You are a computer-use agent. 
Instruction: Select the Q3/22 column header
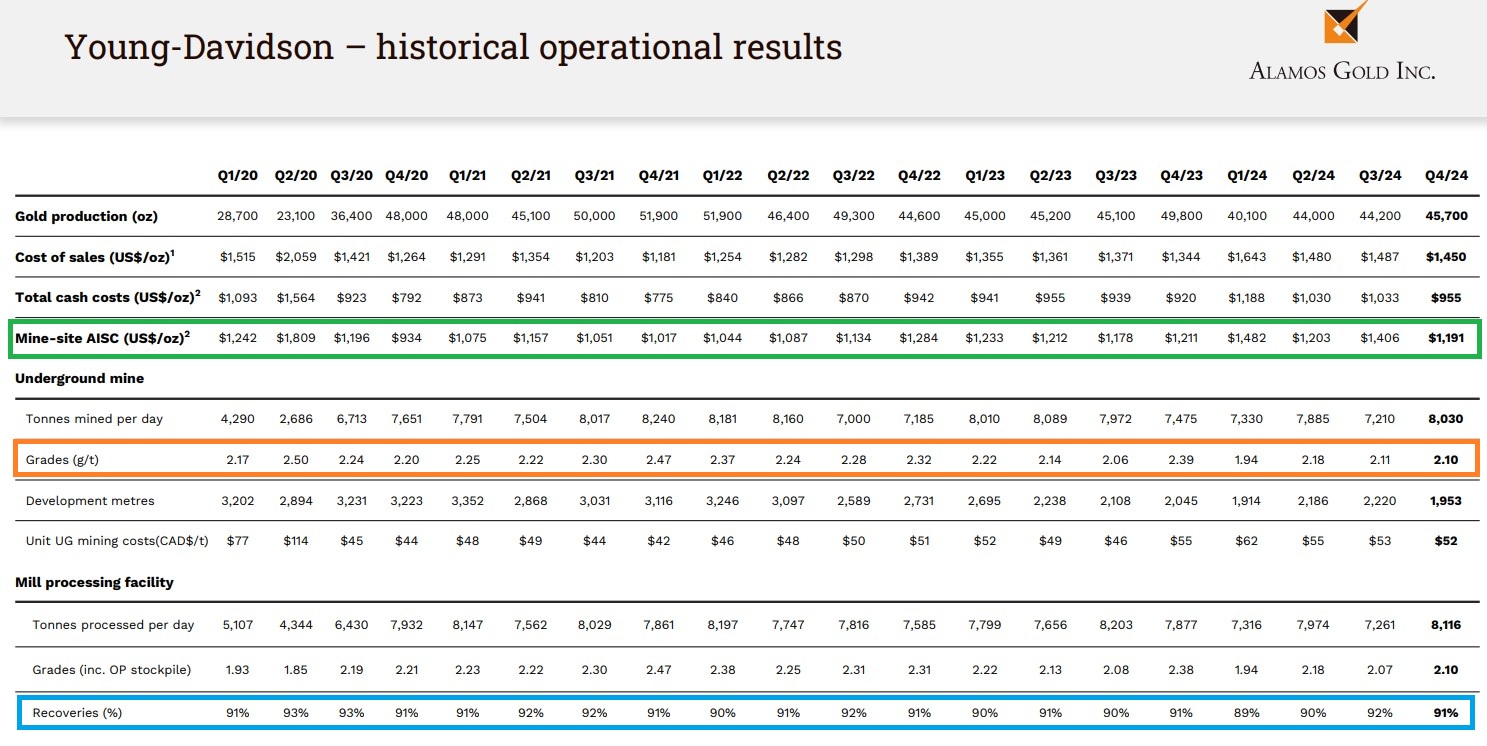(x=853, y=175)
